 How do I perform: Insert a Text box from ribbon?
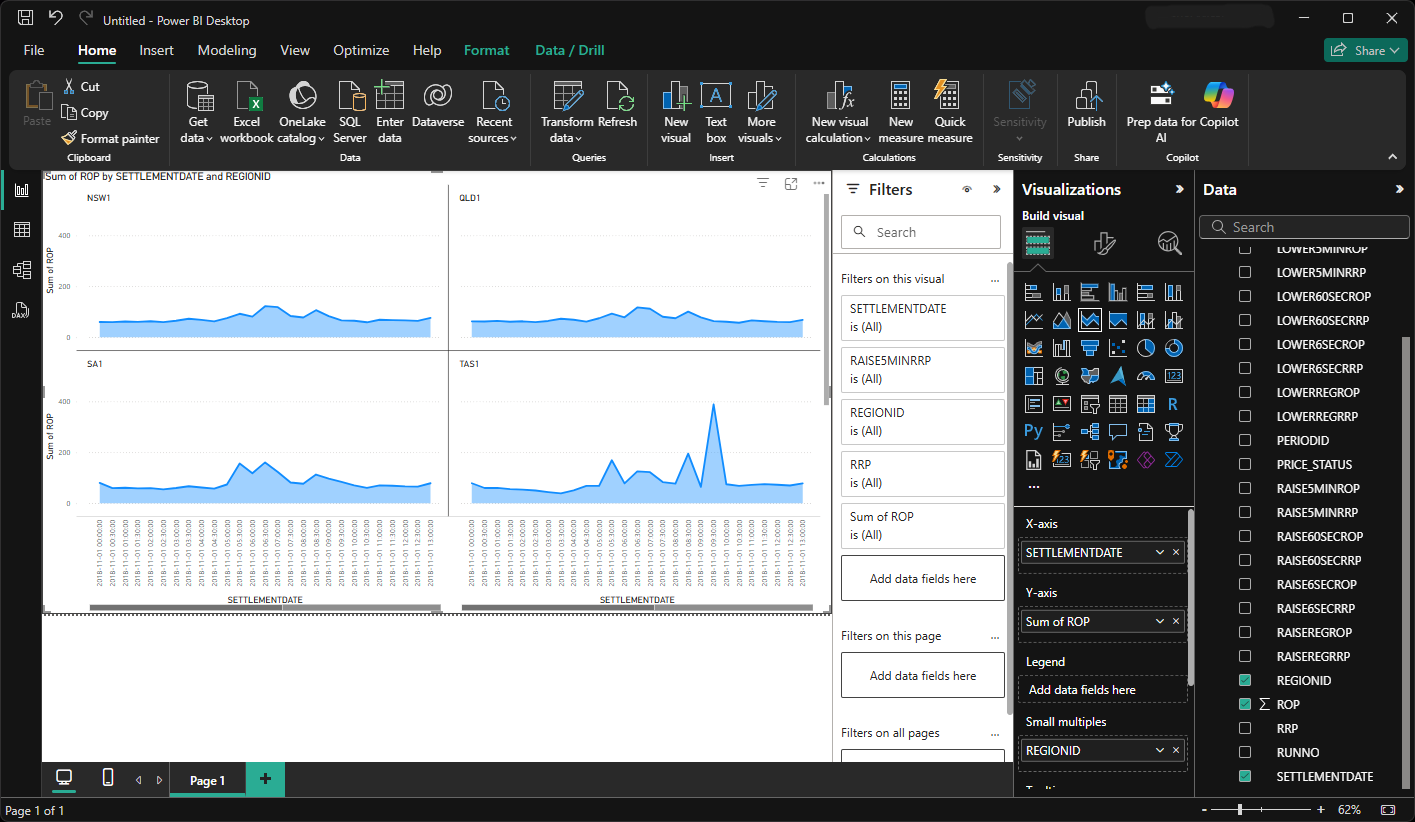pyautogui.click(x=715, y=113)
